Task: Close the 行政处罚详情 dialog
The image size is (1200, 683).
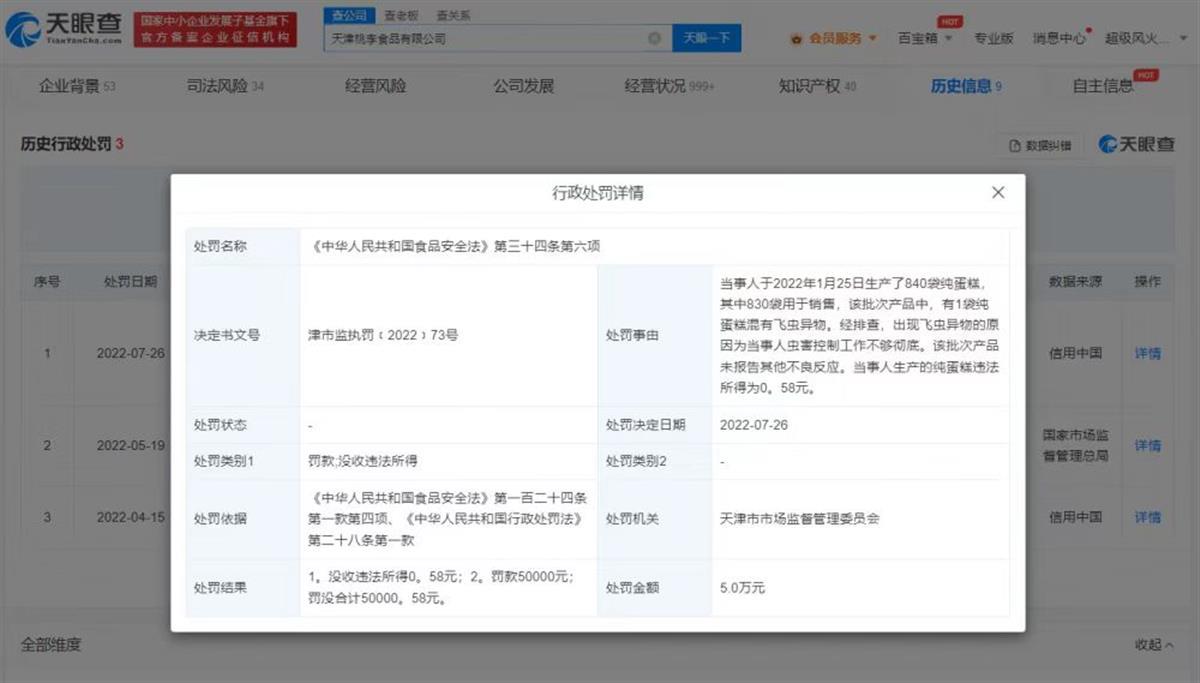Action: 997,192
